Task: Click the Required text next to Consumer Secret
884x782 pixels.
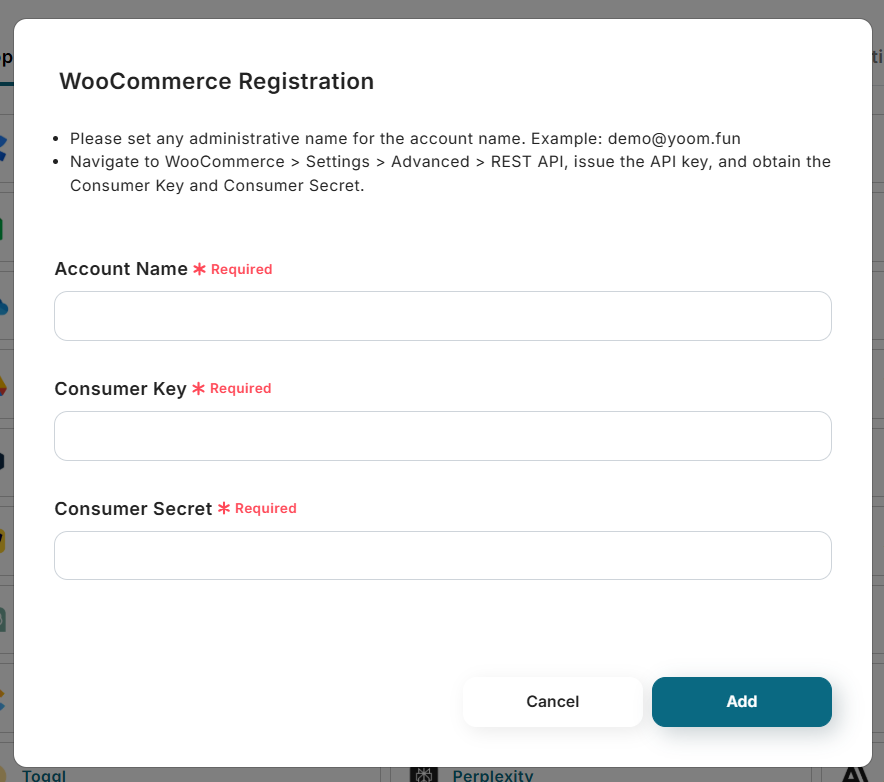Action: coord(266,508)
